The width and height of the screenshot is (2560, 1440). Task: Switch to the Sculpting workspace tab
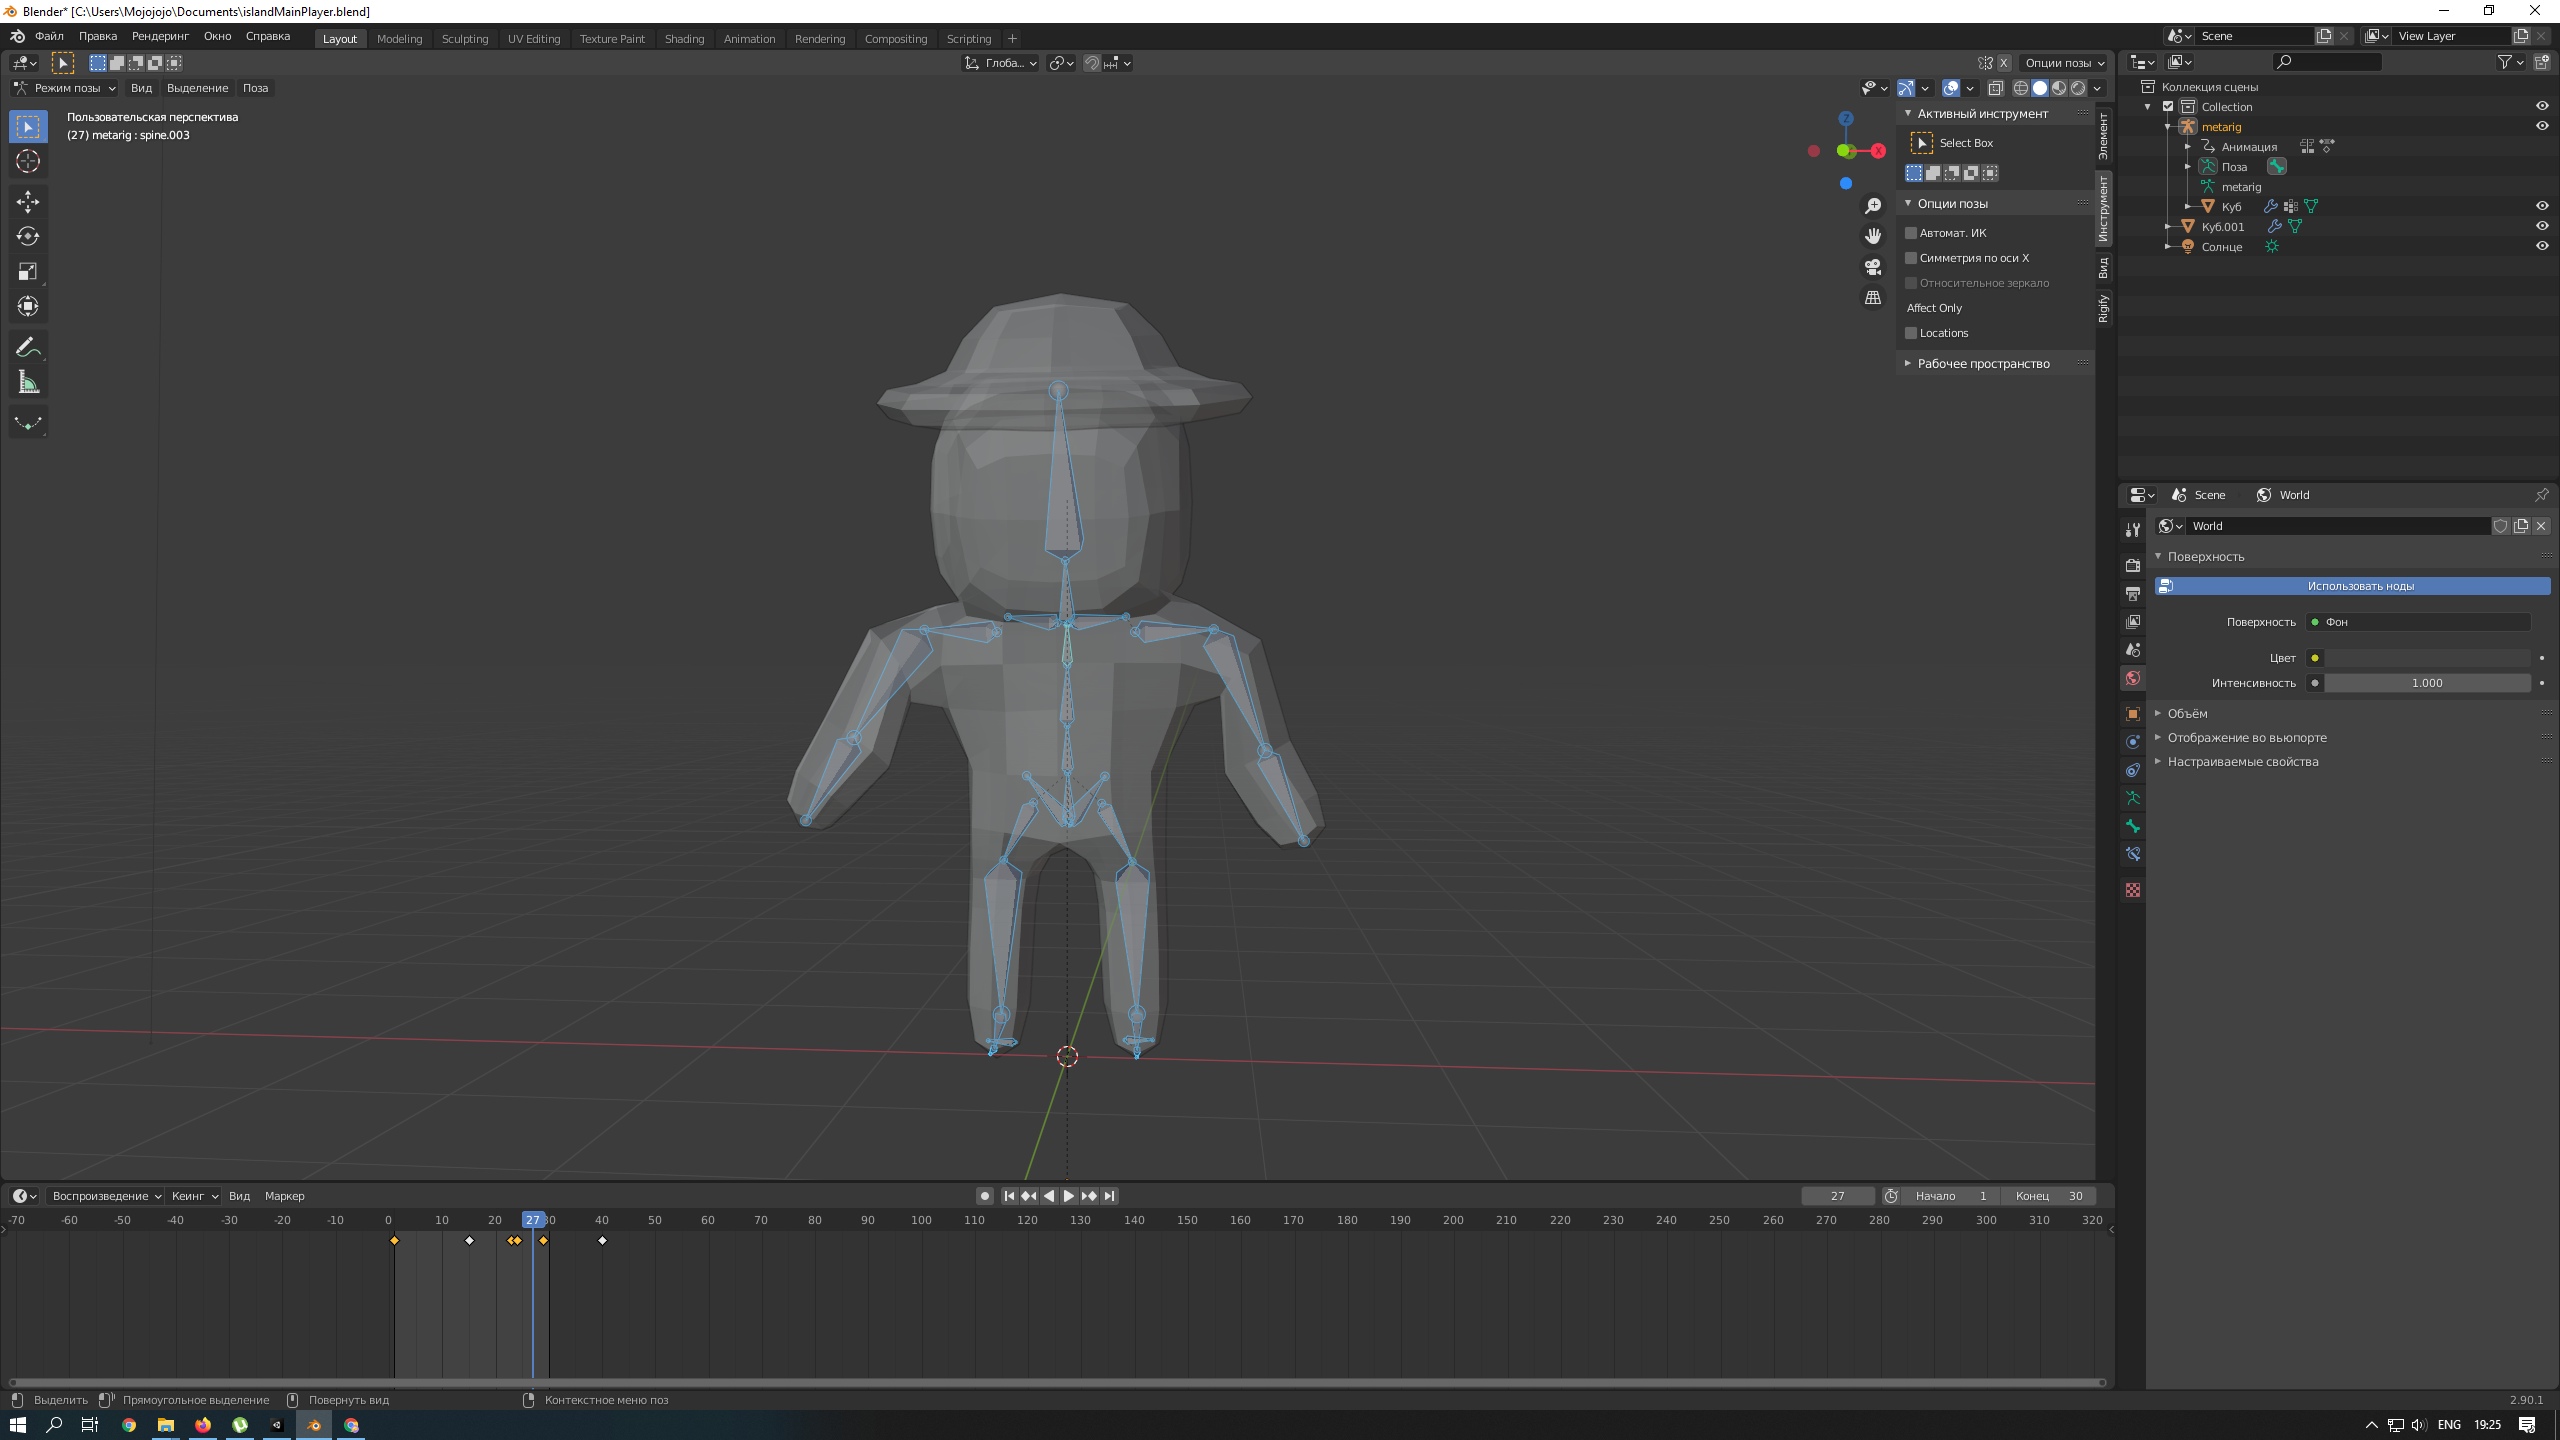465,39
